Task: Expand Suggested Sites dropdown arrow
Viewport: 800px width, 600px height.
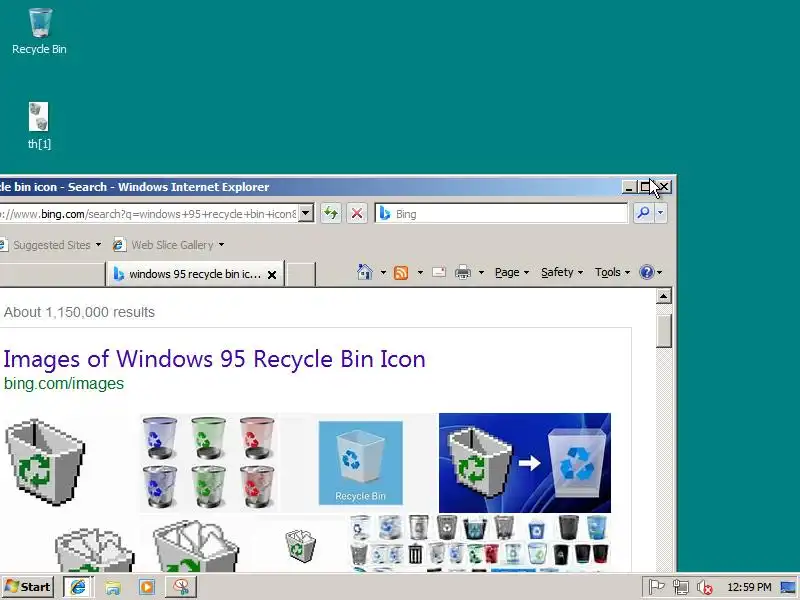Action: (98, 245)
